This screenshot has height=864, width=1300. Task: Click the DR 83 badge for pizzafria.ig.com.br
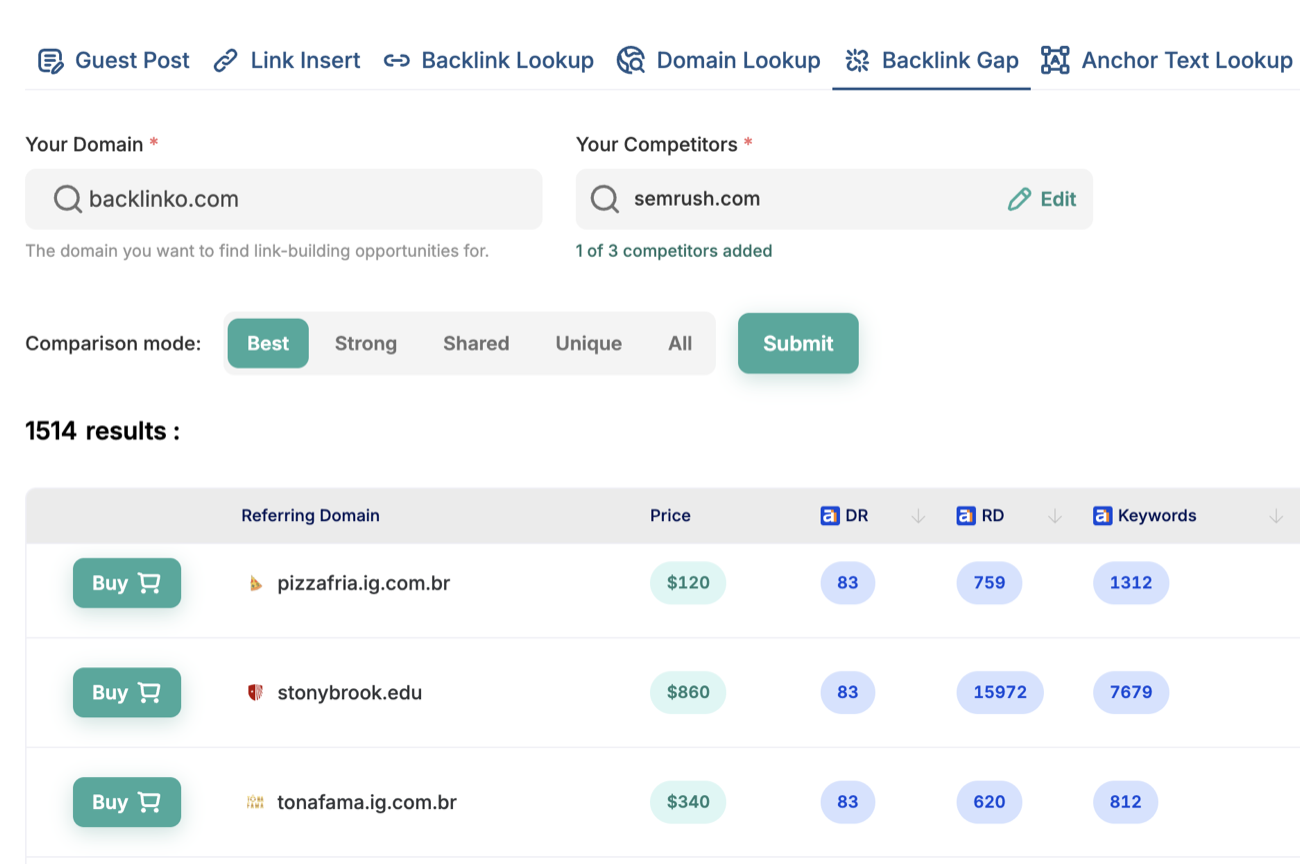(848, 583)
